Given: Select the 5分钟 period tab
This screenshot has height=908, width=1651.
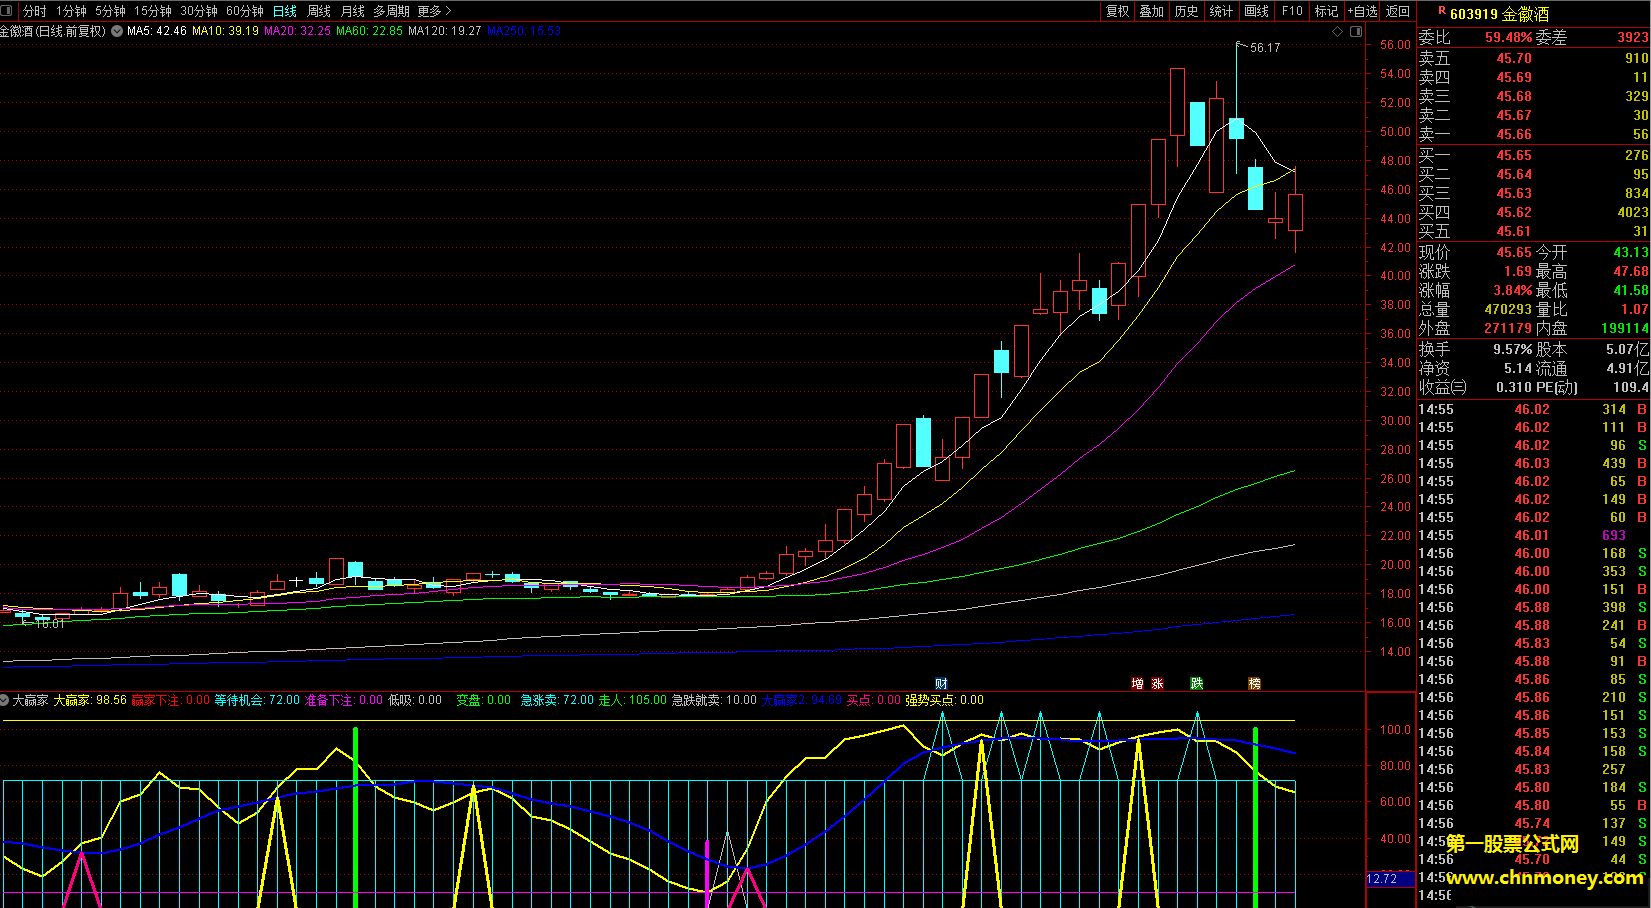Looking at the screenshot, I should [x=110, y=11].
